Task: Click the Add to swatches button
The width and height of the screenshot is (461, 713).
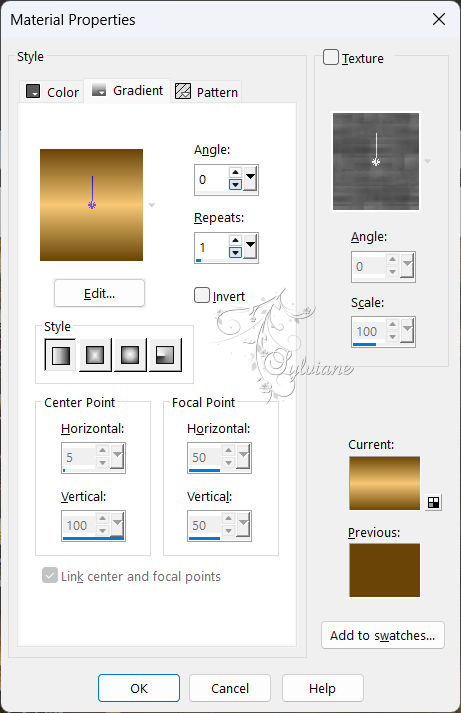Action: tap(383, 635)
